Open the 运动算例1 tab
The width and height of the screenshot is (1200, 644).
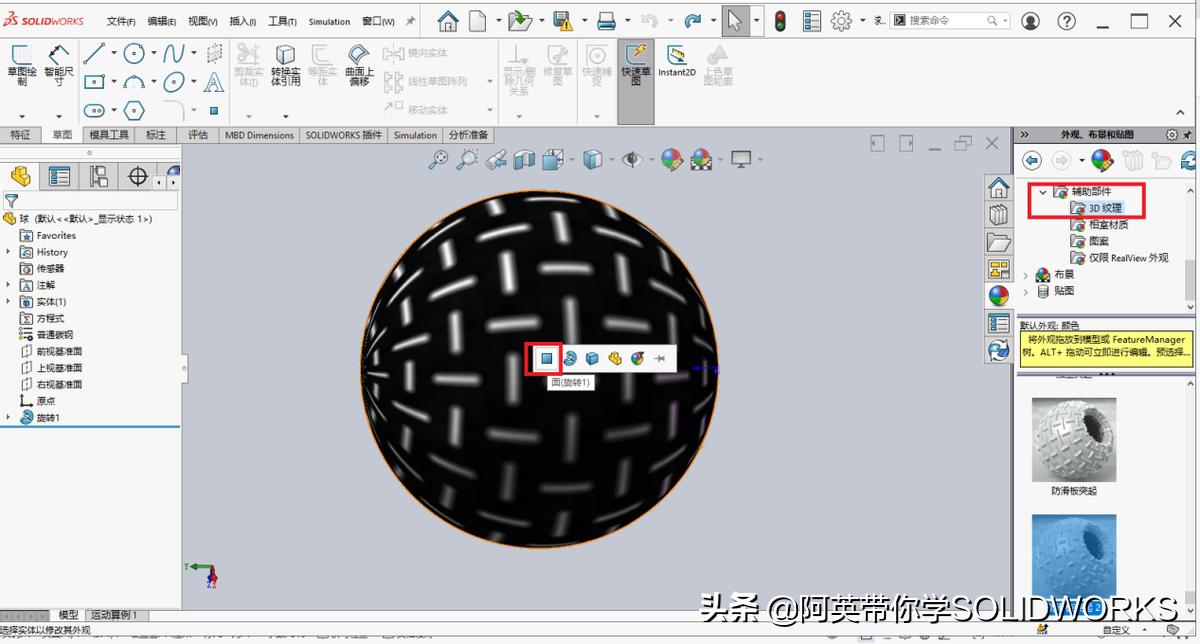[113, 615]
